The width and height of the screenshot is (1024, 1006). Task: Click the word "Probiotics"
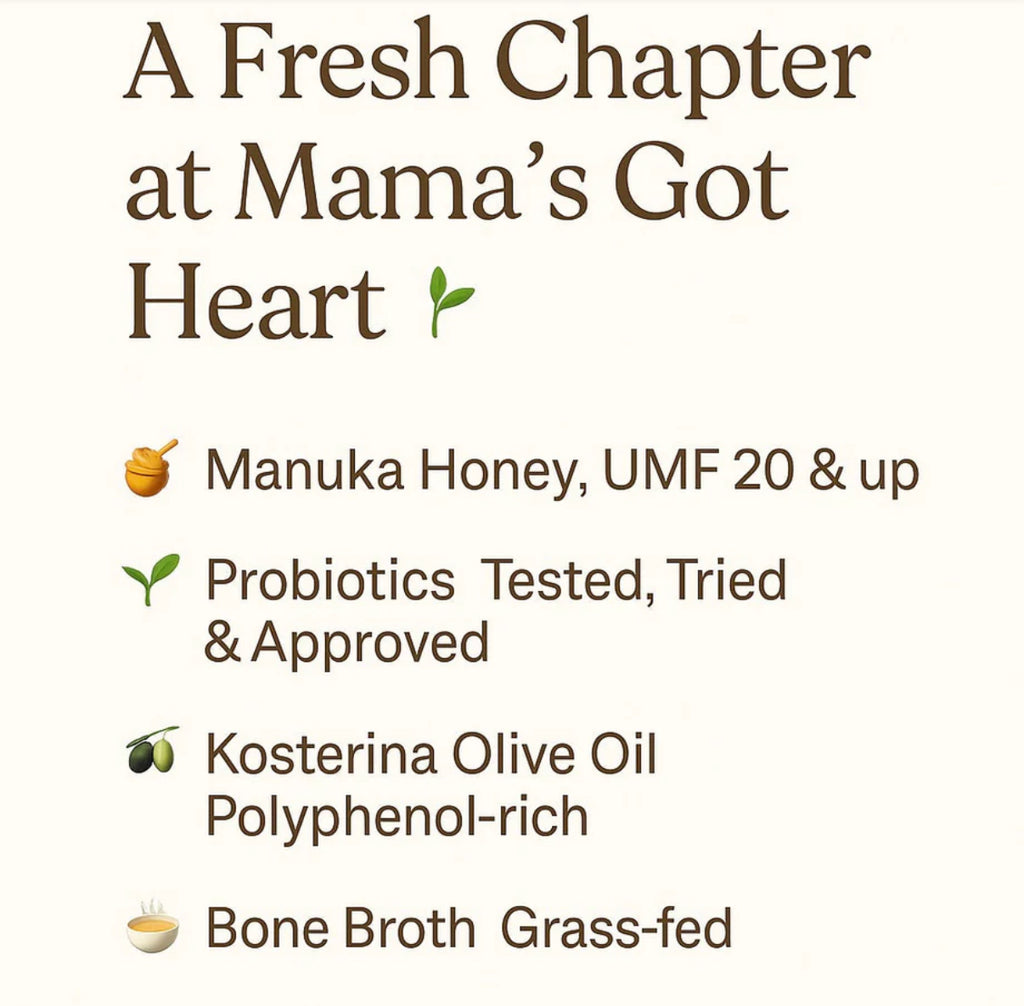(x=330, y=580)
